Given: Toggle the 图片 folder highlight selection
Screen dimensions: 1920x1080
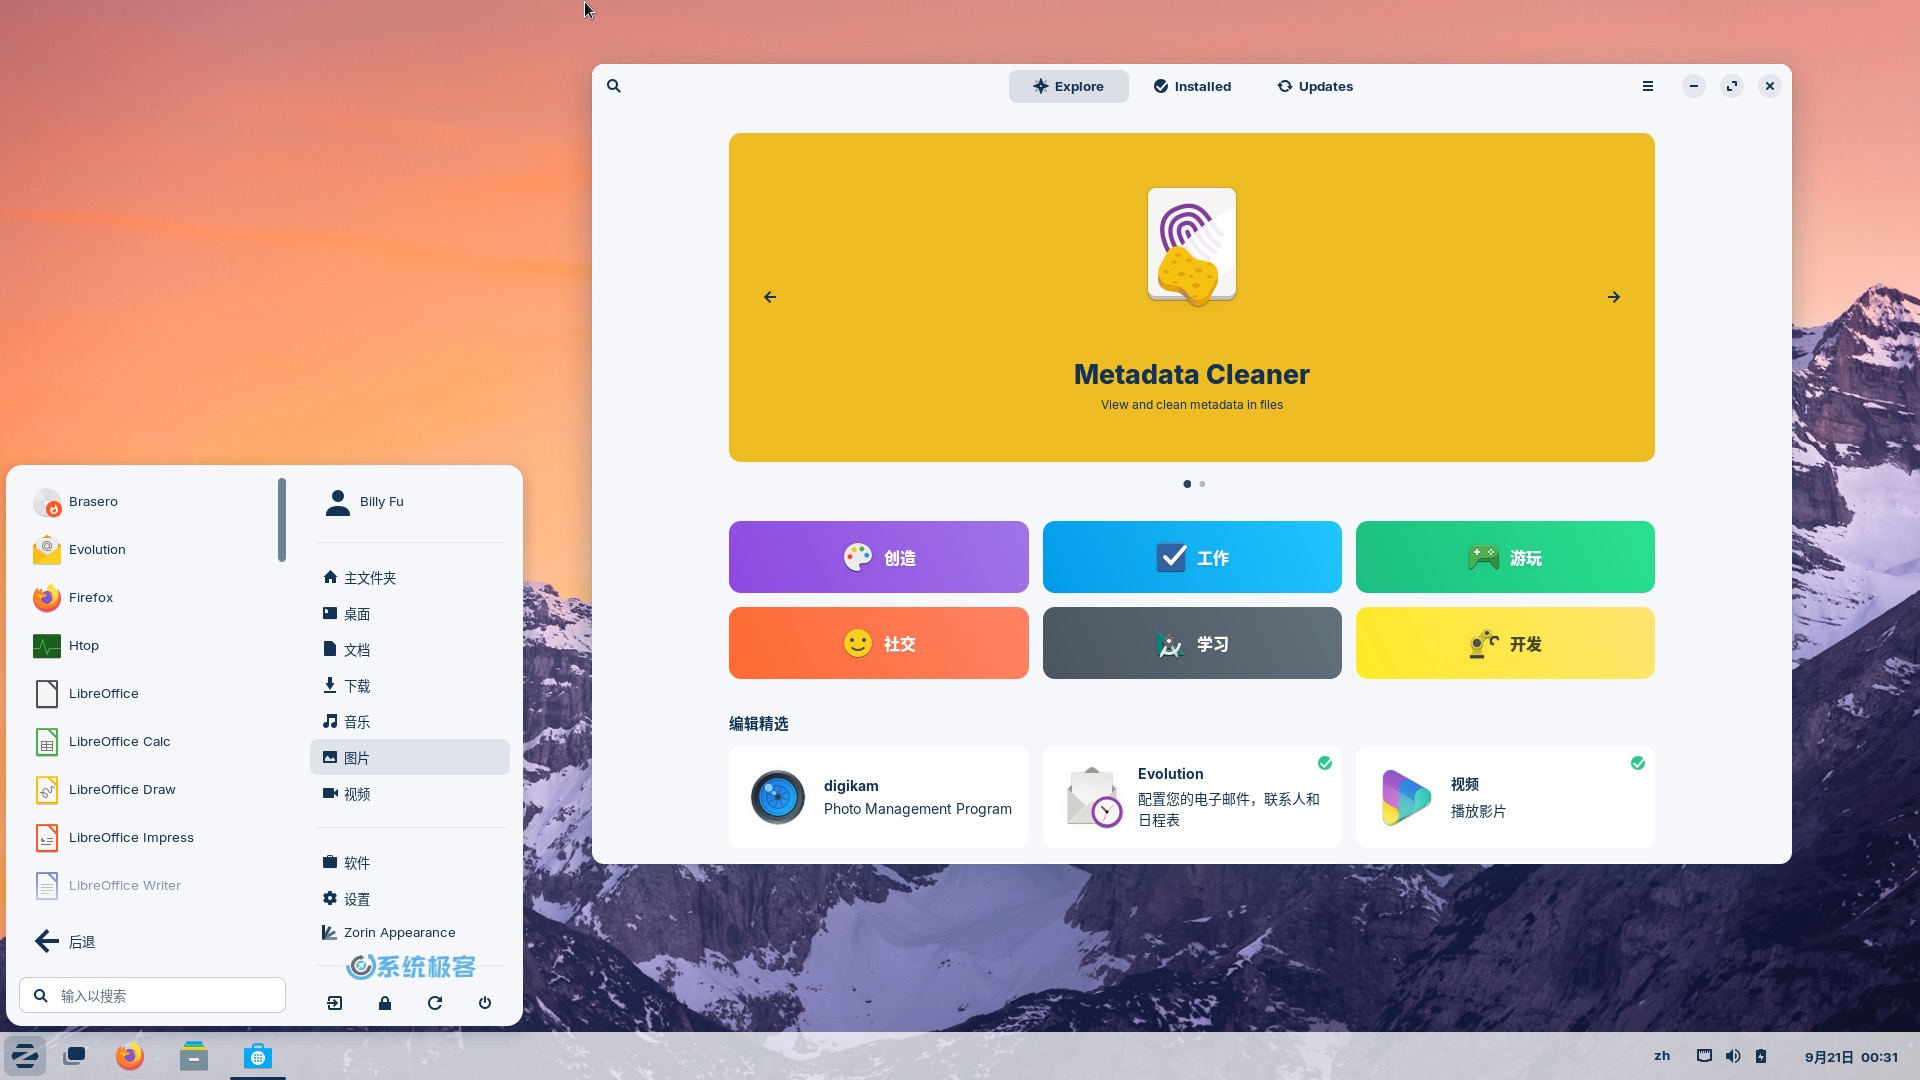Looking at the screenshot, I should pos(409,757).
